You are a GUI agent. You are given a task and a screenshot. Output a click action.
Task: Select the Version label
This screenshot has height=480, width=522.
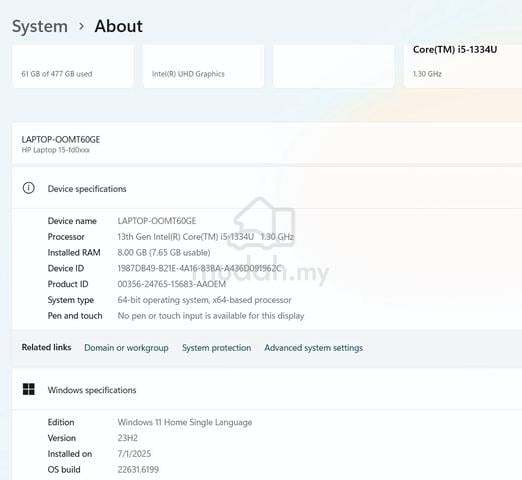point(62,438)
